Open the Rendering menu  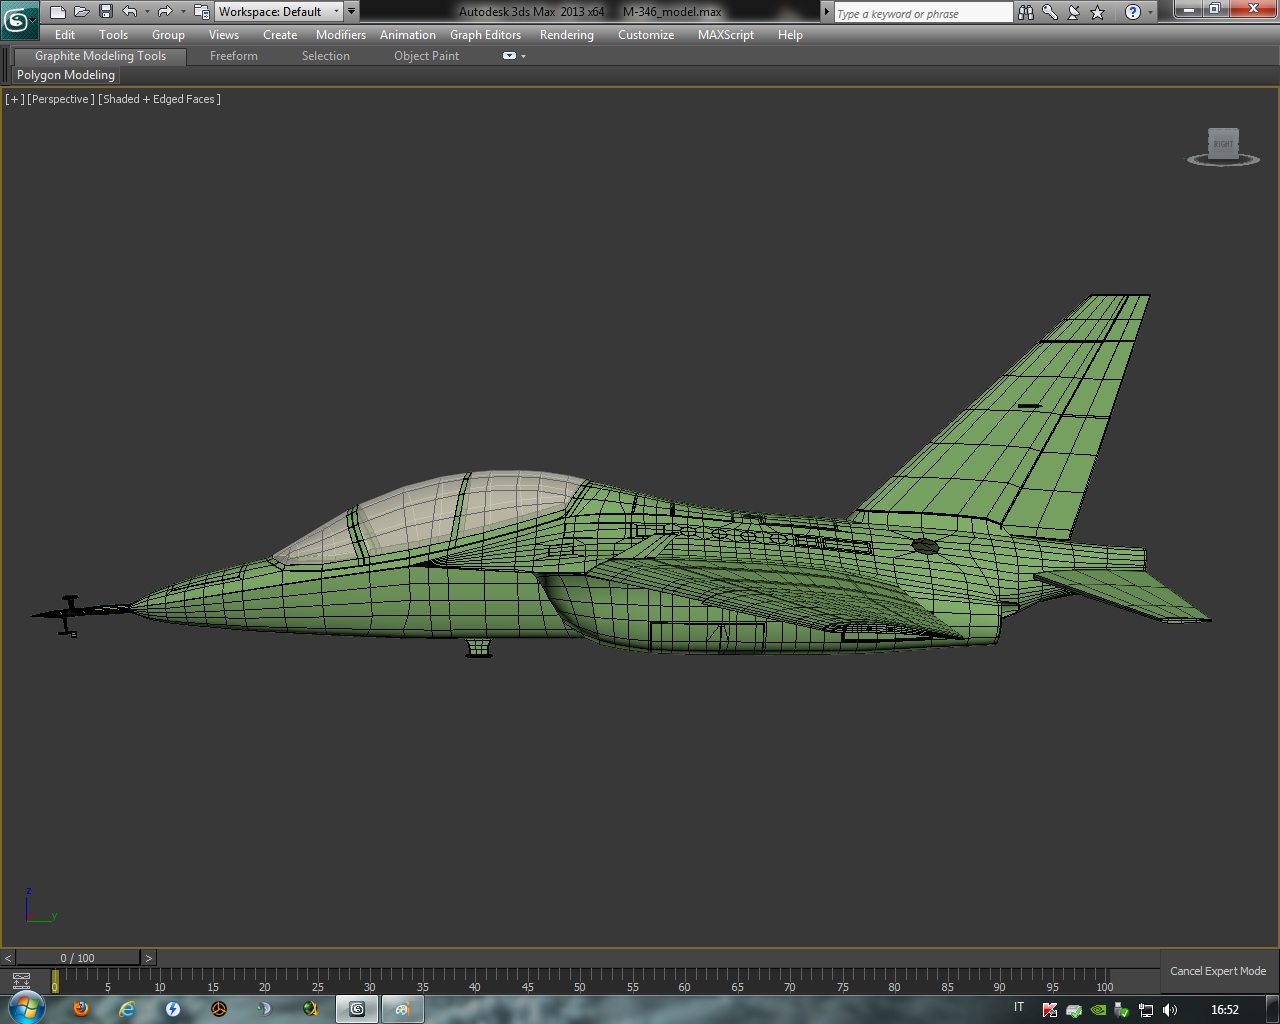click(566, 35)
